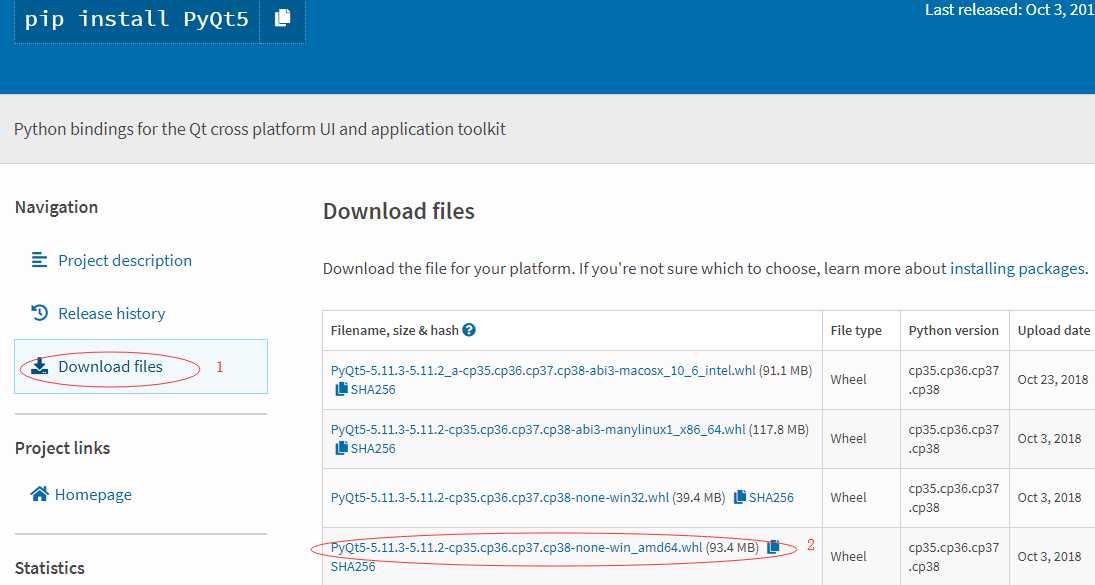
Task: Click the Python version cell in win32 row
Action: click(x=954, y=498)
